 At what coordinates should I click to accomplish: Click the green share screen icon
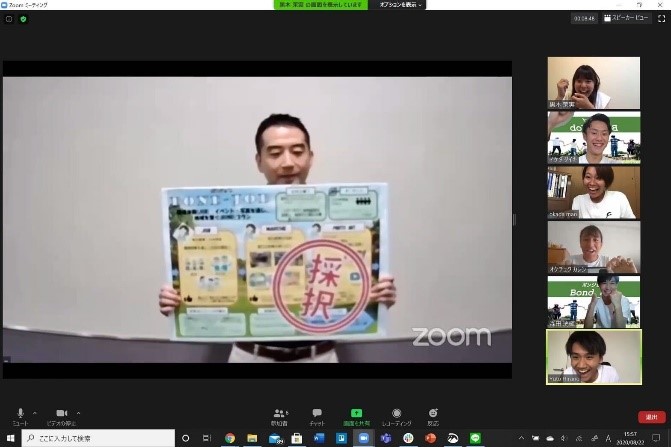pyautogui.click(x=356, y=413)
